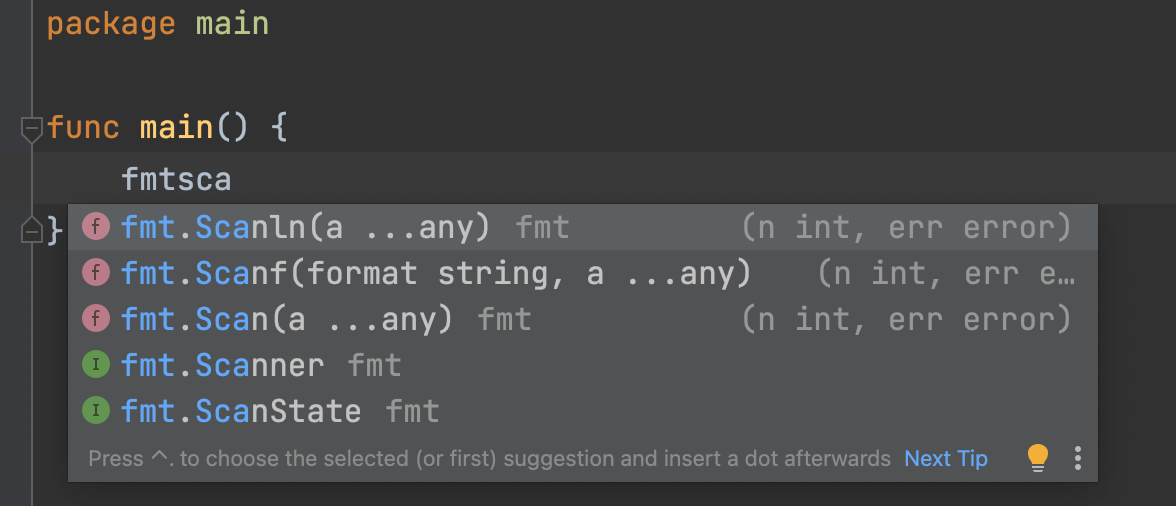Click the function icon beside fmt.Scanf
The image size is (1176, 506).
tap(95, 273)
